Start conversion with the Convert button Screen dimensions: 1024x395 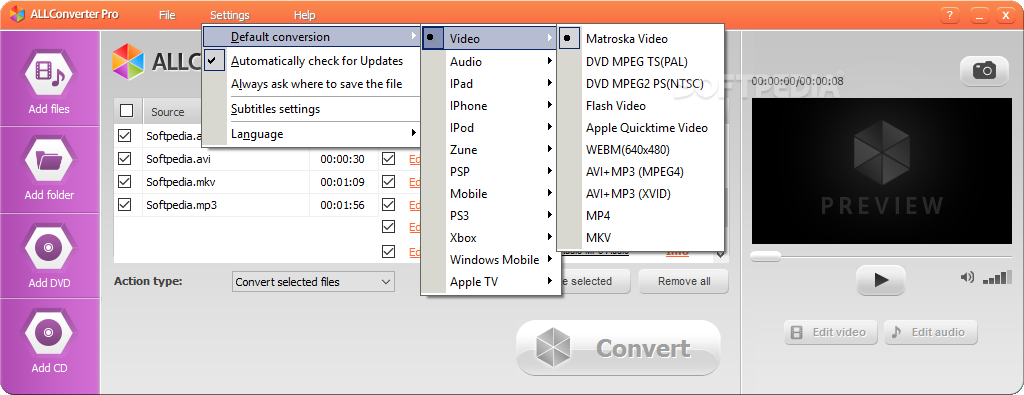tap(618, 348)
